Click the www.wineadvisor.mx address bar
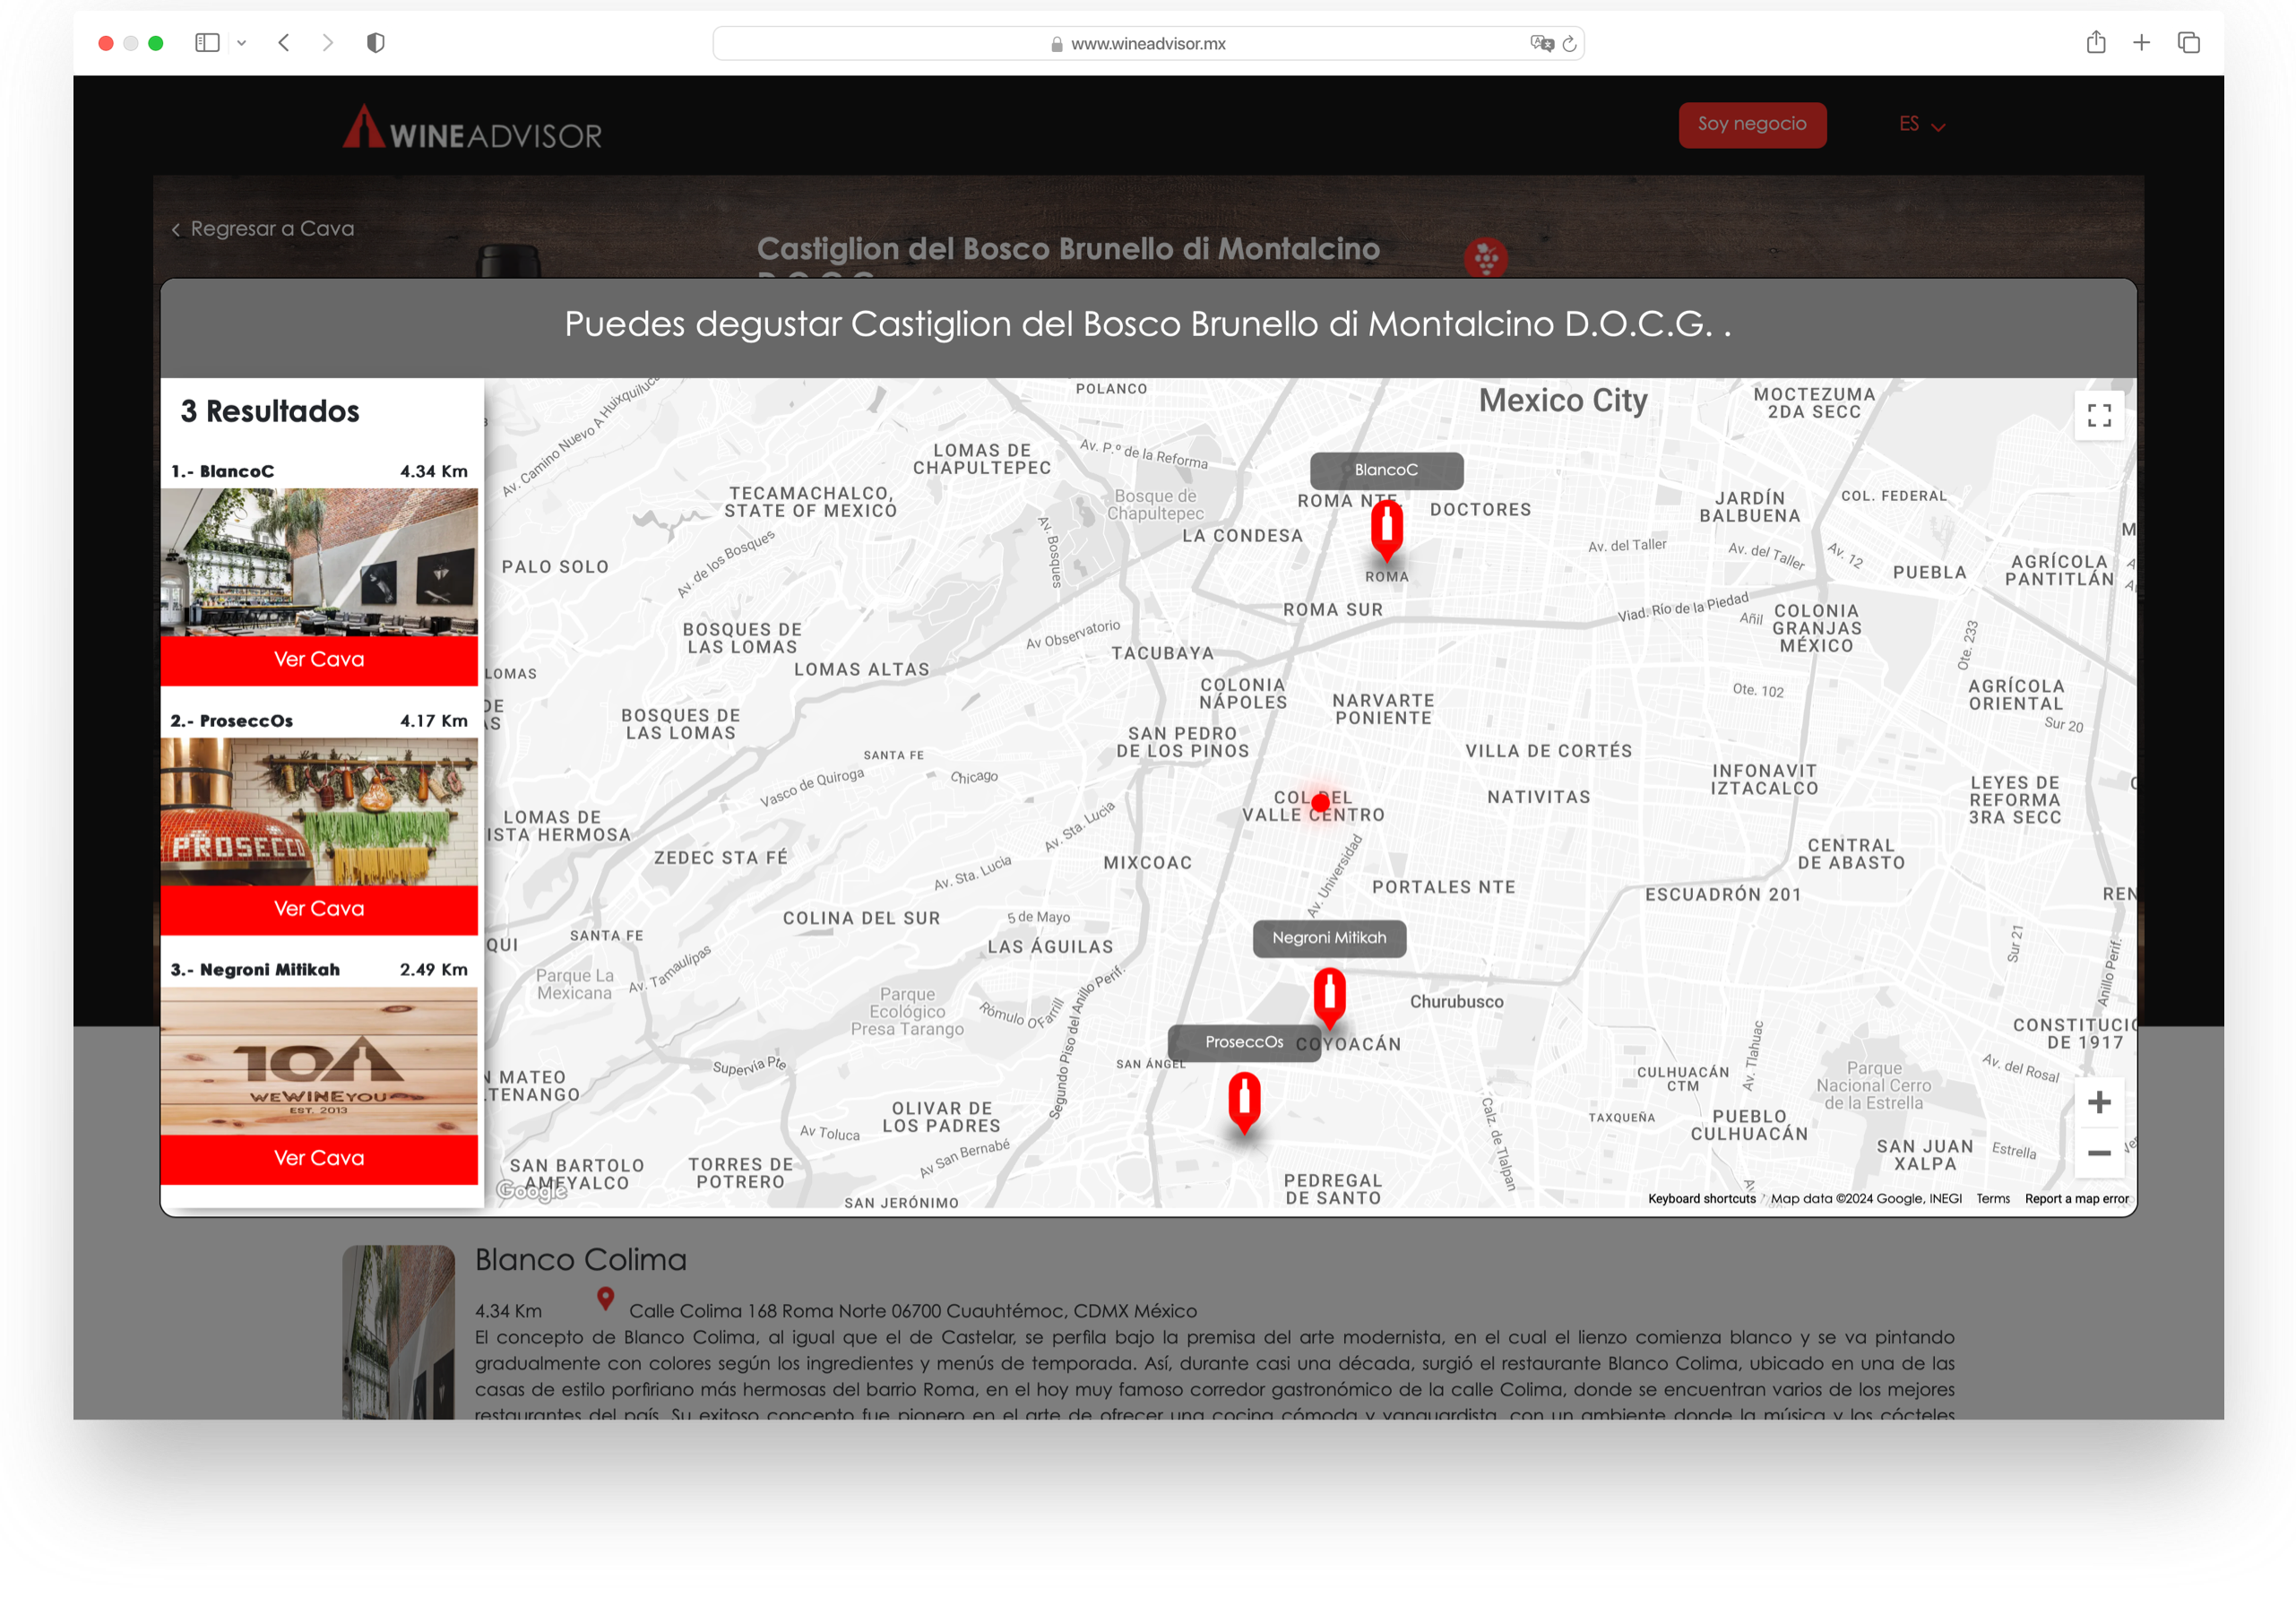2296x1597 pixels. 1148,44
